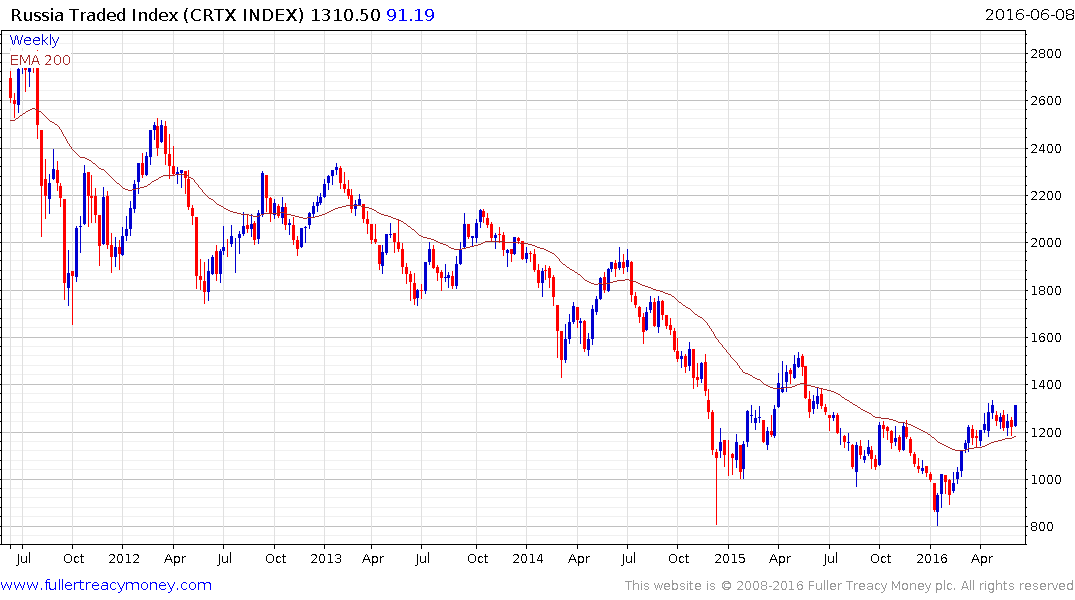1075x600 pixels.
Task: Click the 2800 price axis label
Action: pos(1046,53)
